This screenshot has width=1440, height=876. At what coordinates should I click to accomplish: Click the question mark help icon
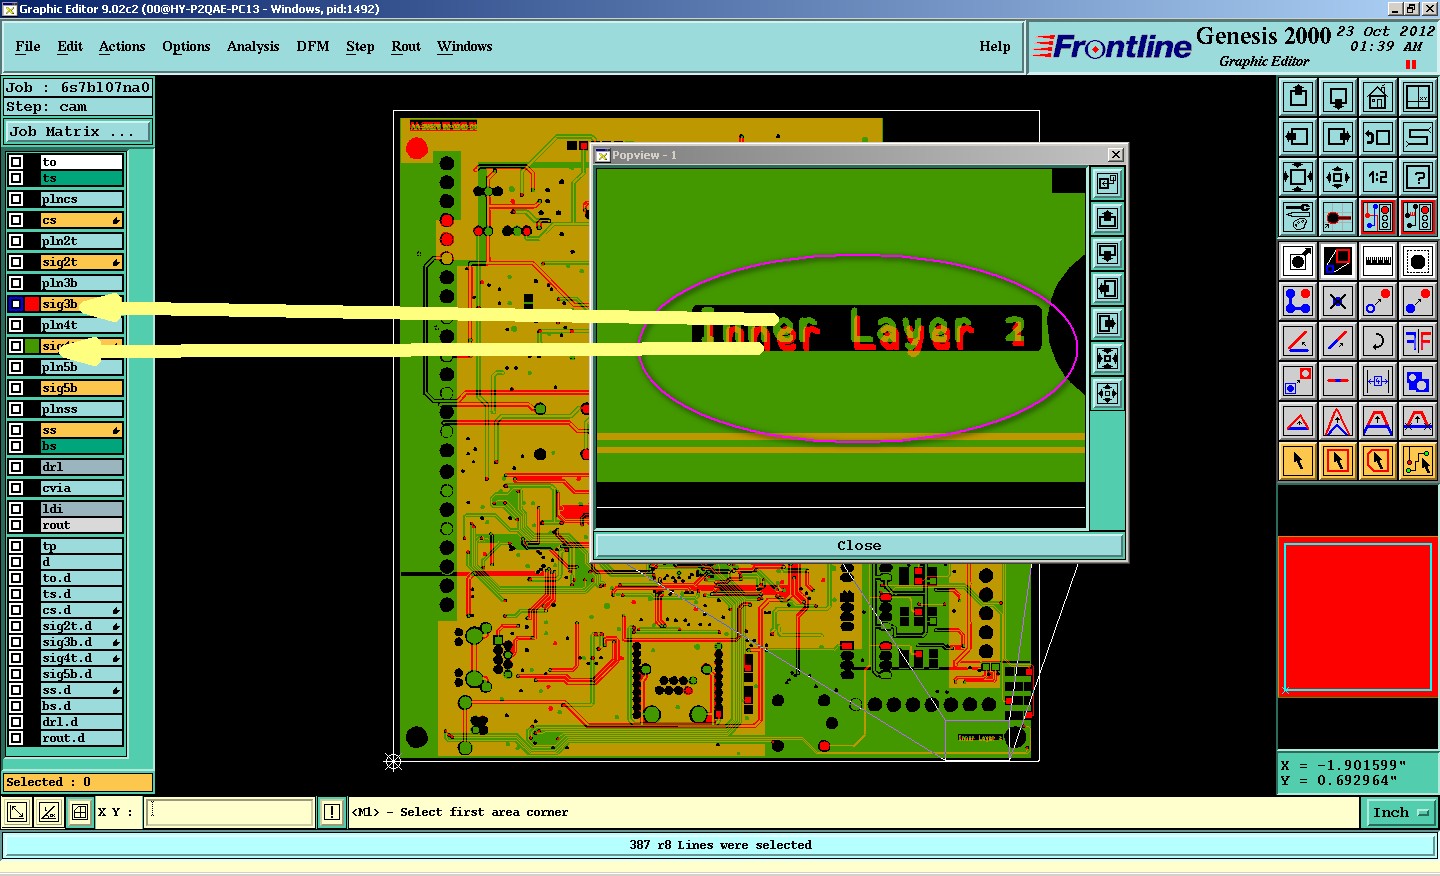click(1418, 177)
